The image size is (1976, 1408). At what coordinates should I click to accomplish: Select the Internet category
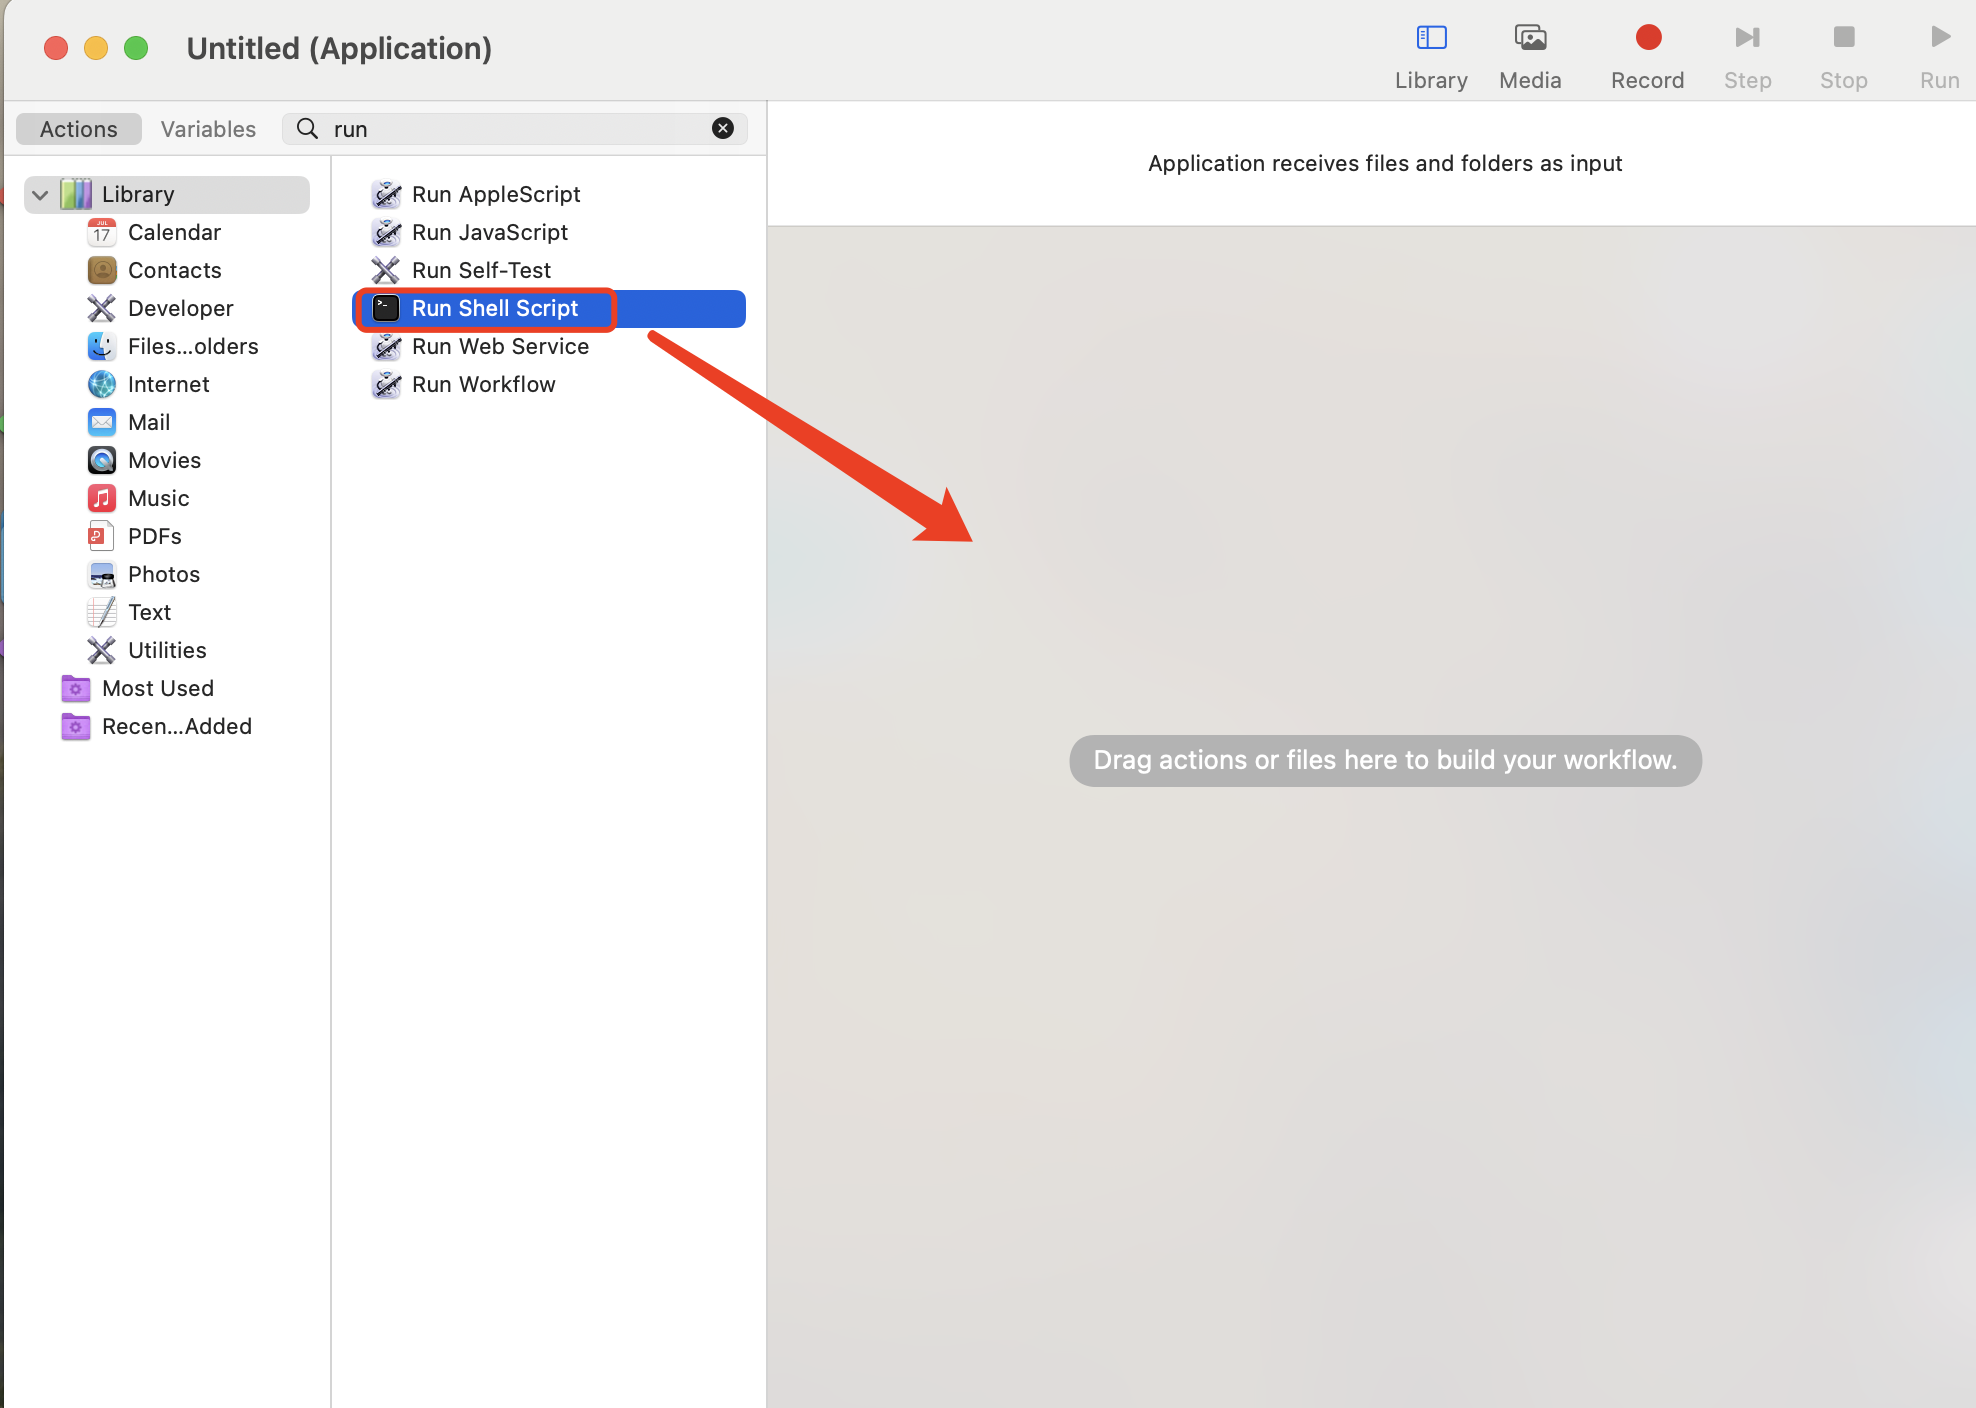point(168,384)
